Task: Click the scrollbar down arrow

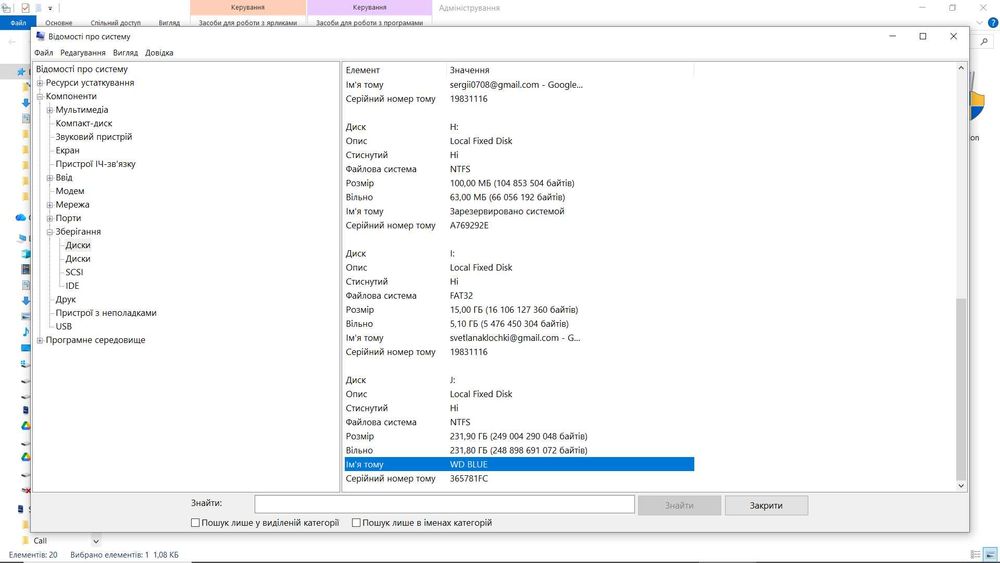Action: click(x=961, y=486)
